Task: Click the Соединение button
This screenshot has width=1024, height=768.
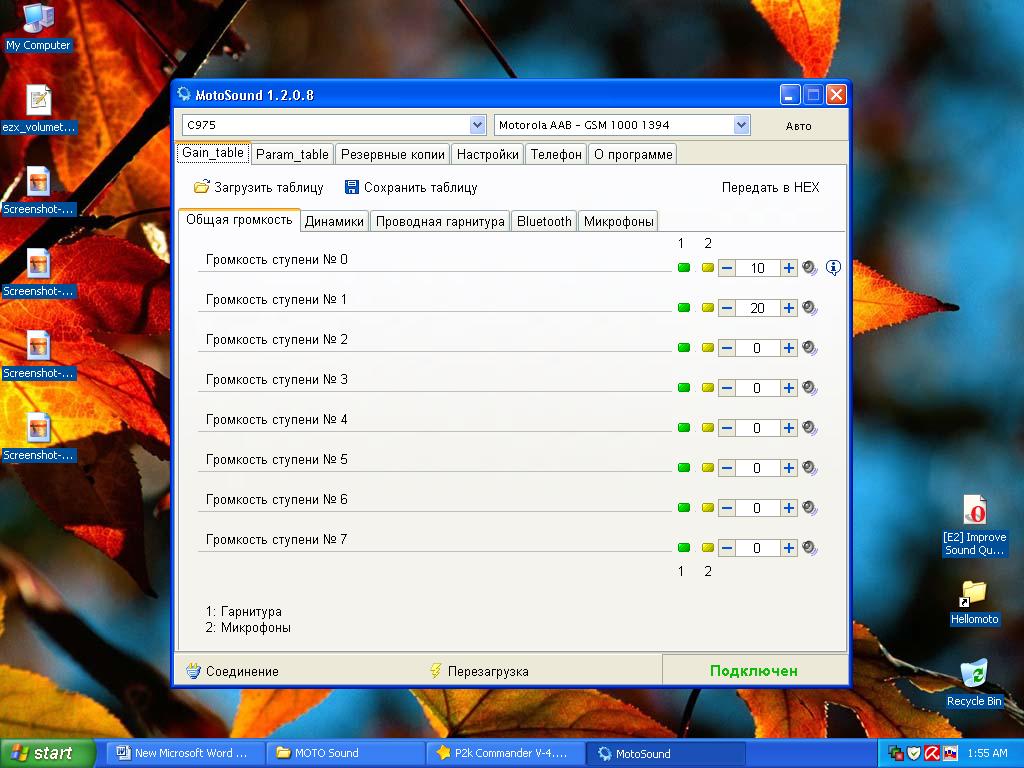Action: [x=232, y=671]
